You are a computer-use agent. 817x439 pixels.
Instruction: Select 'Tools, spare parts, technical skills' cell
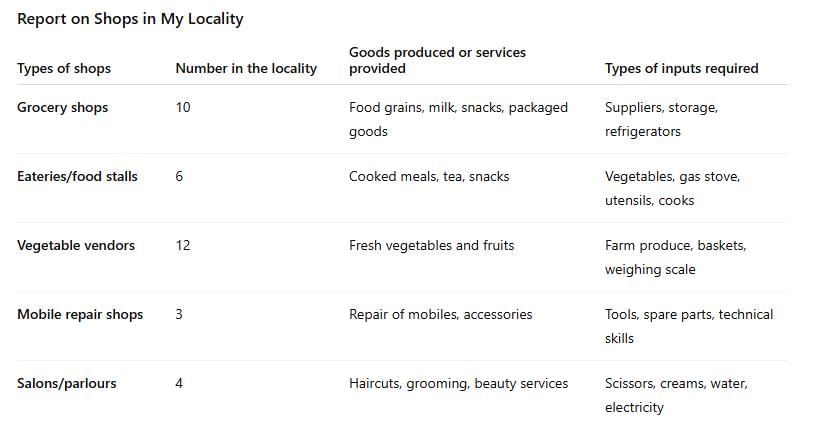tap(688, 326)
